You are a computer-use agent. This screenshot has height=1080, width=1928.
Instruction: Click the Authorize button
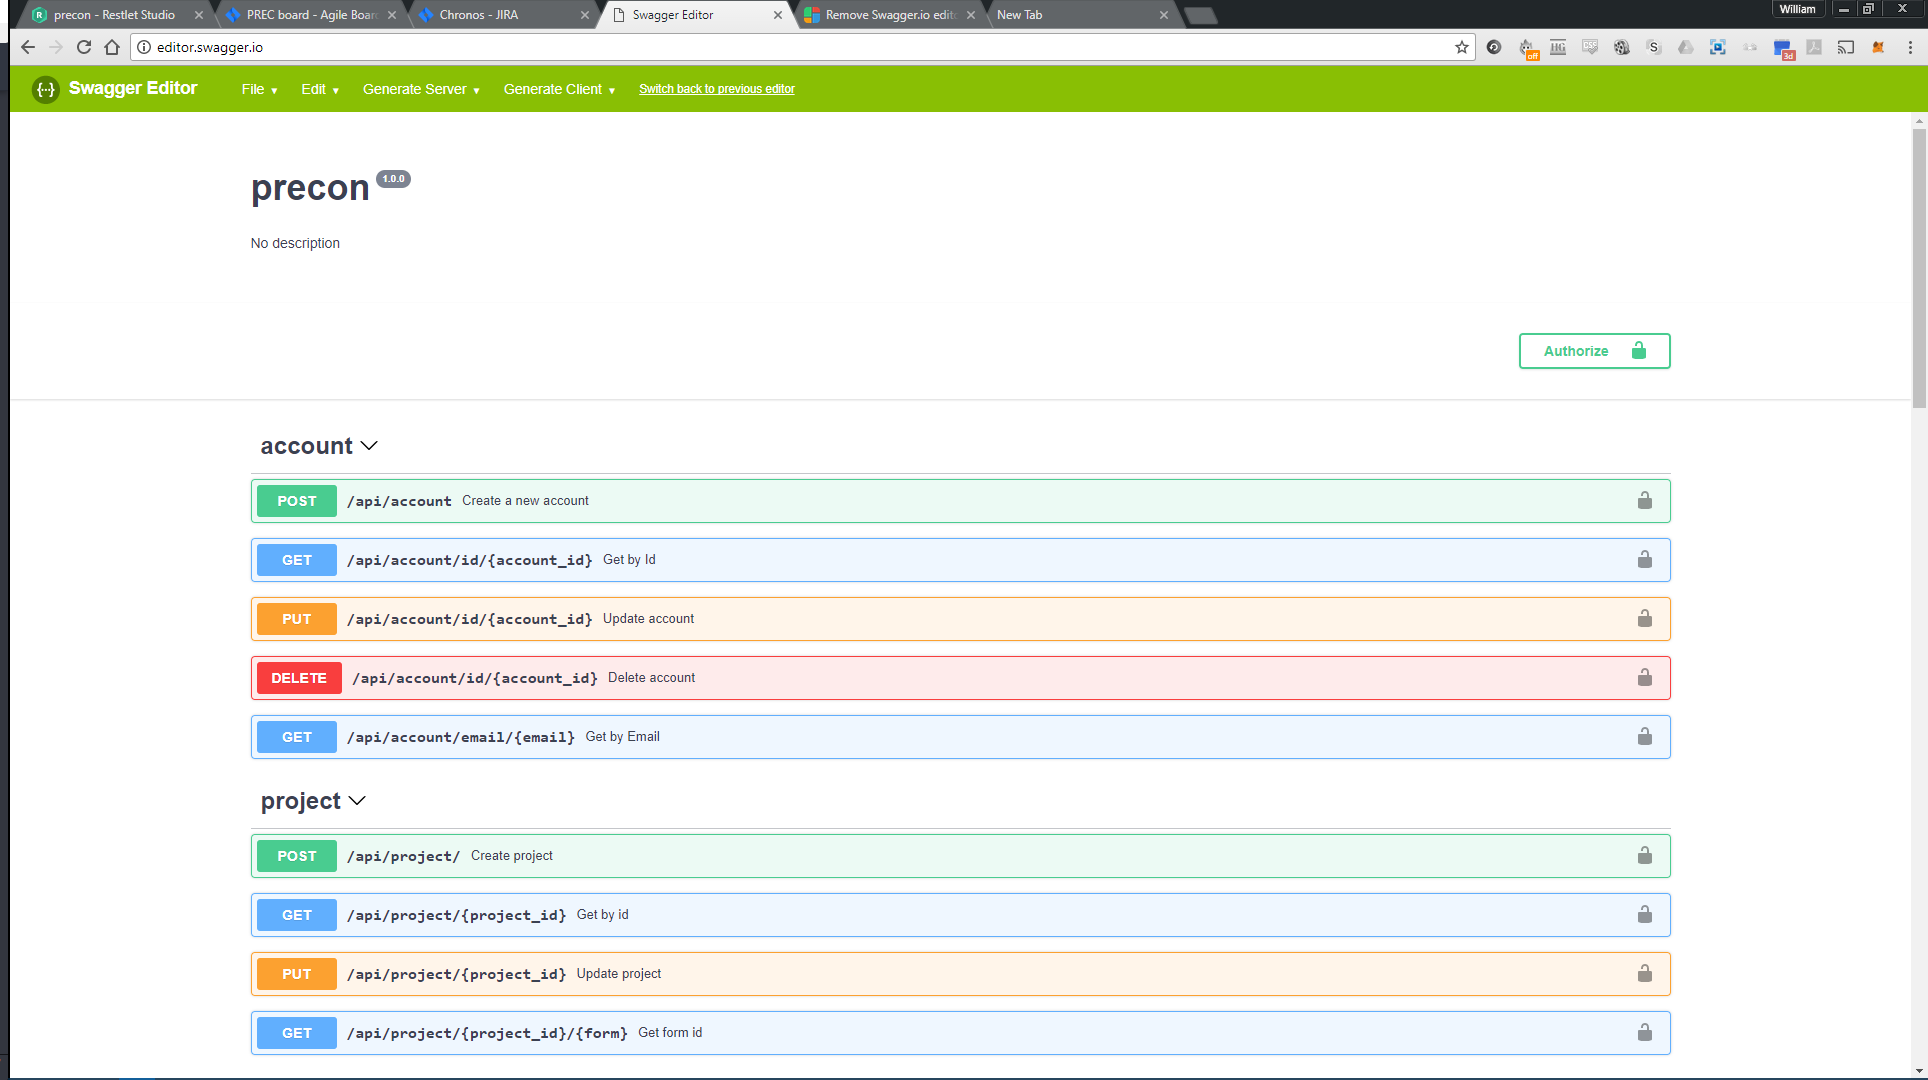(1594, 351)
